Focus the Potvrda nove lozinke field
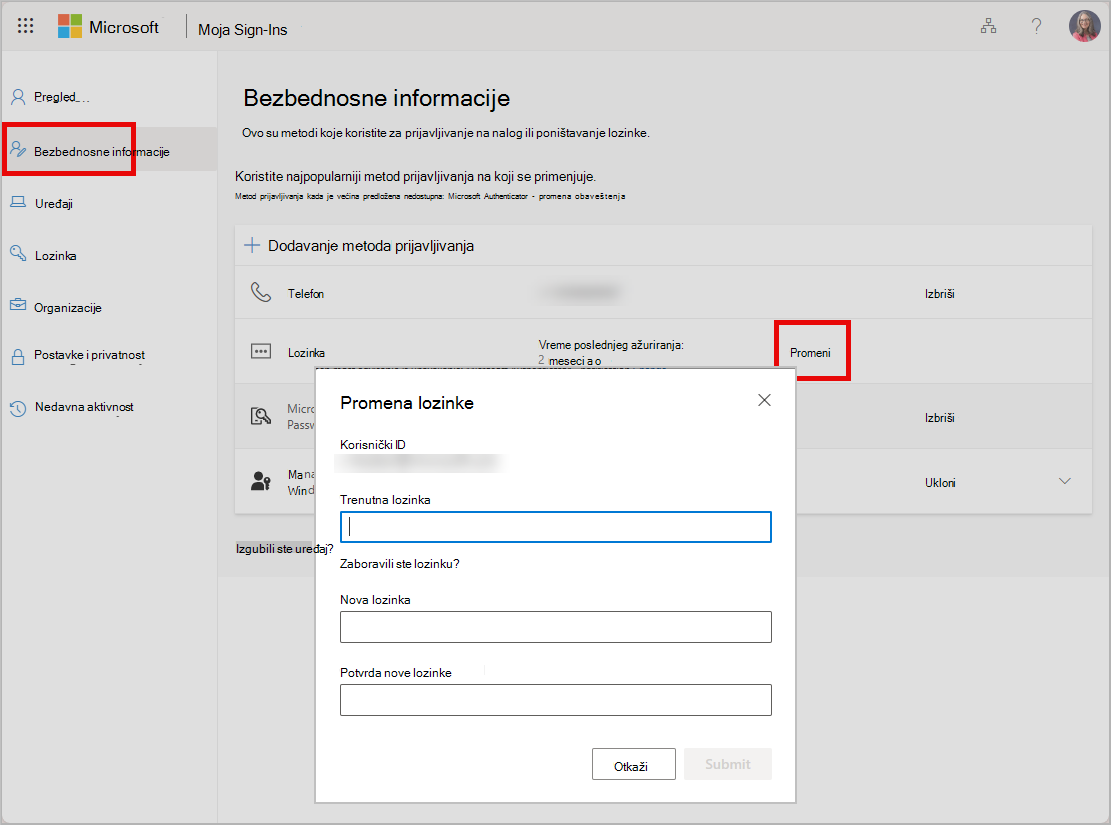Screen dimensions: 1111x825 [556, 700]
